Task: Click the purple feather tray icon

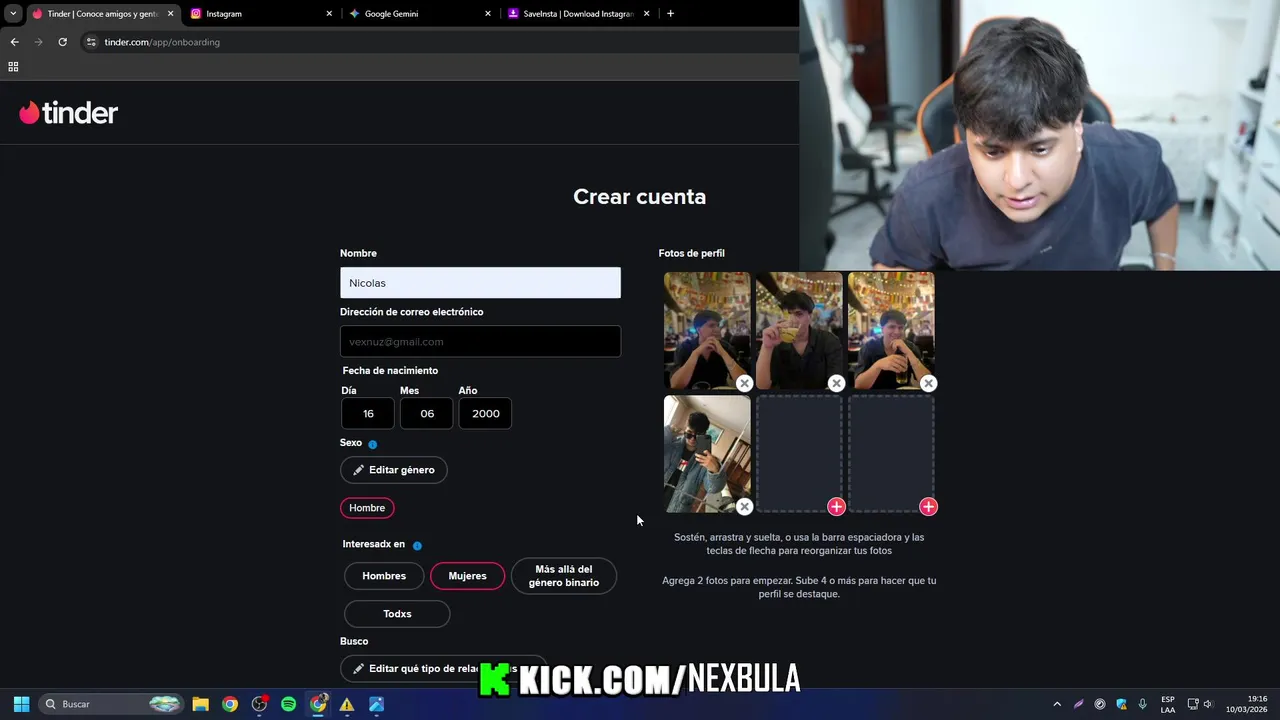Action: tap(1078, 704)
